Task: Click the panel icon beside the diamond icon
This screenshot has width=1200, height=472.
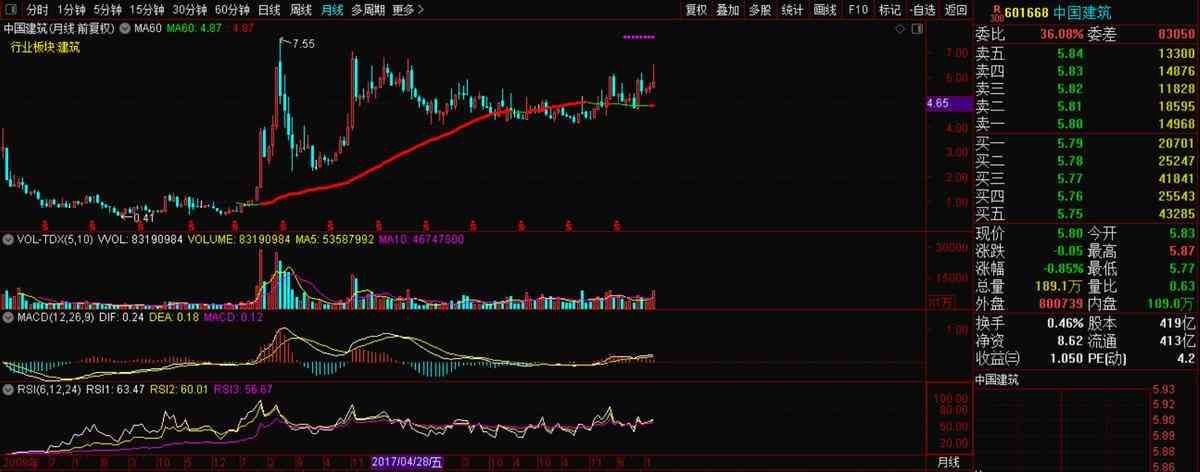Action: (915, 29)
